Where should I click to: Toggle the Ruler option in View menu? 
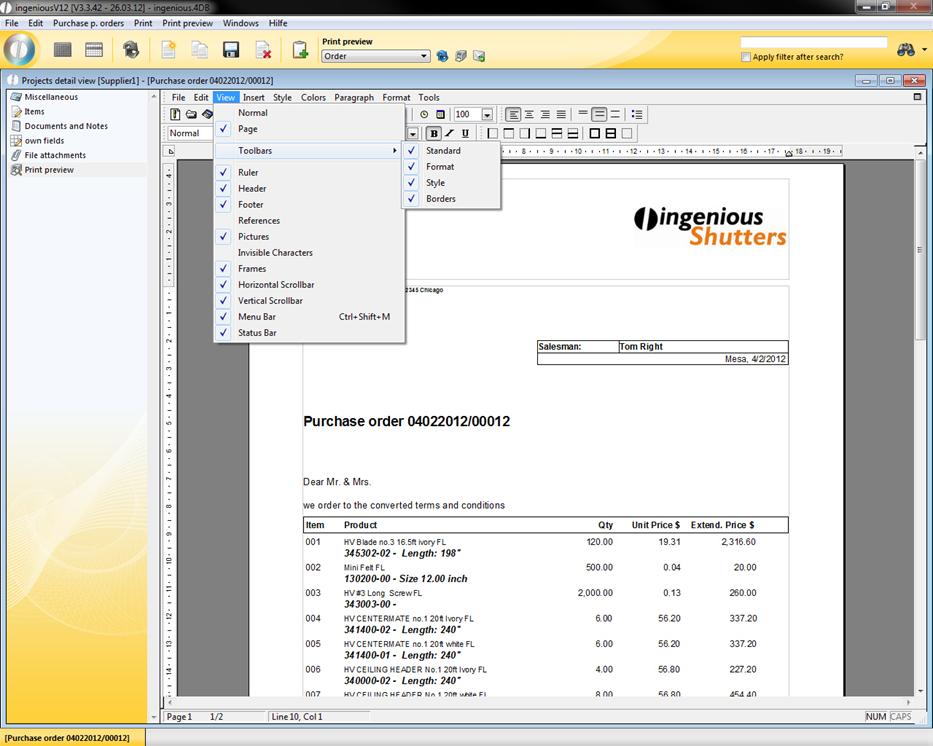(248, 173)
